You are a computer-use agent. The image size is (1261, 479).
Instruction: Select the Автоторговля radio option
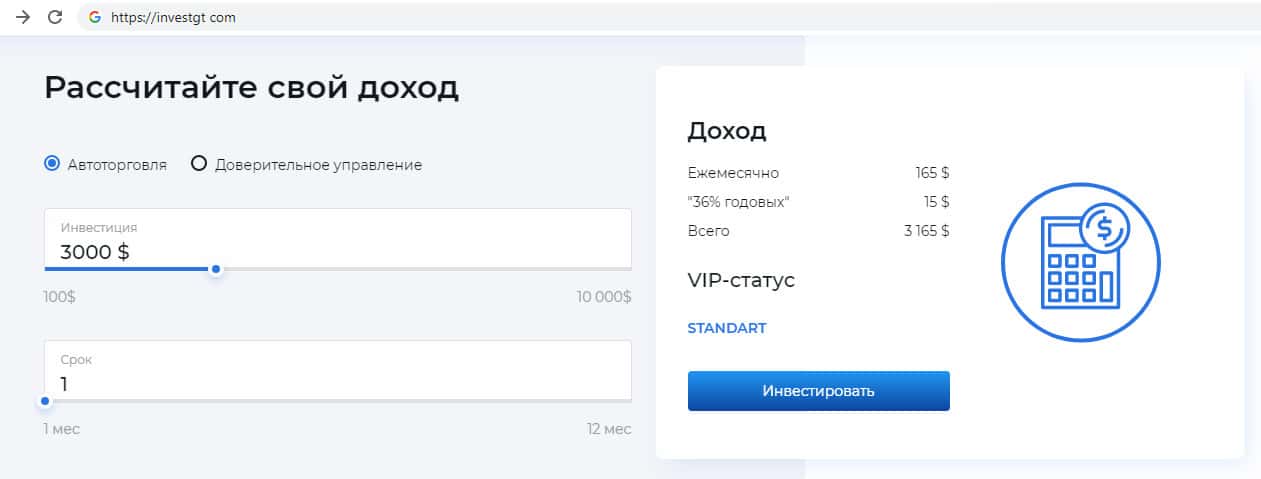[53, 164]
